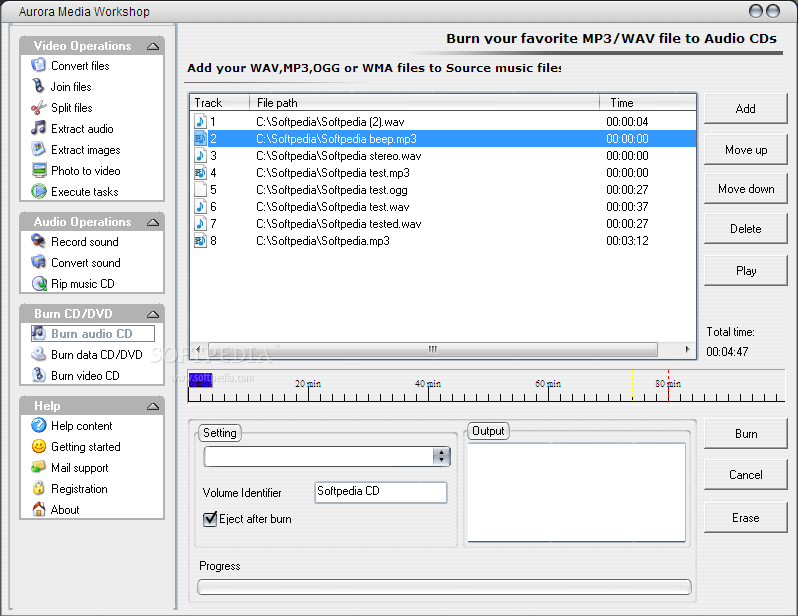Click the Time column header
This screenshot has height=616, width=798.
click(x=648, y=103)
